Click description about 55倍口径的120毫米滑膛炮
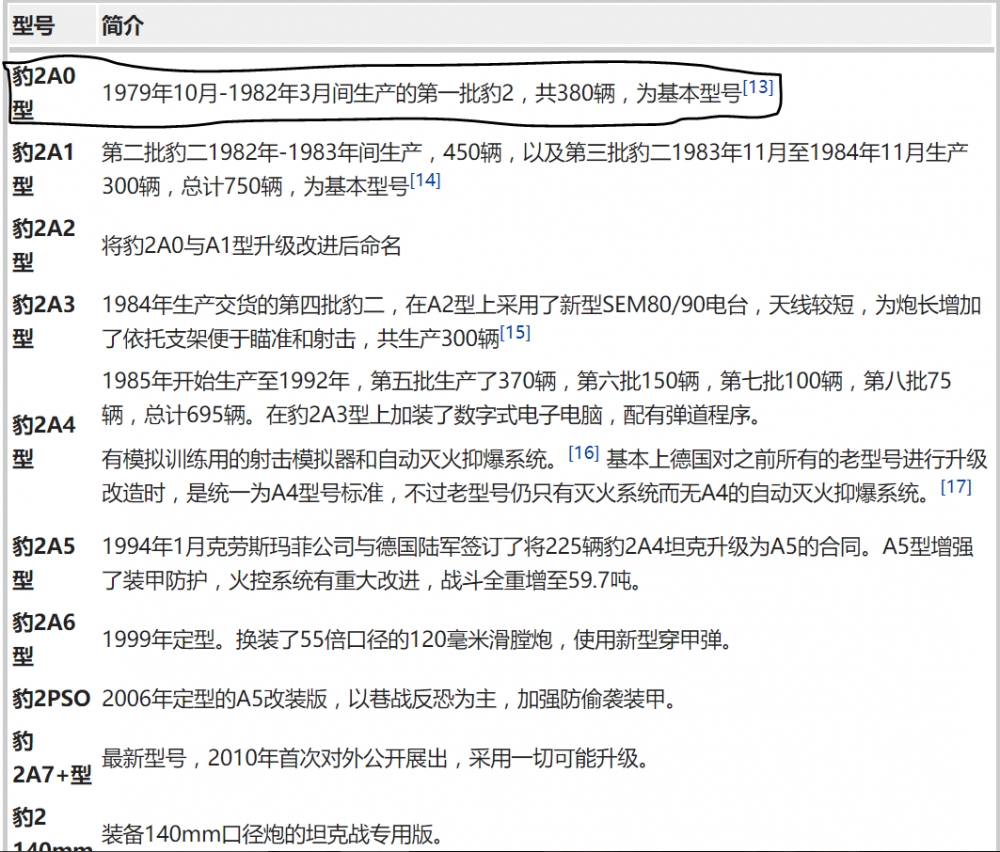The width and height of the screenshot is (1000, 852). point(417,639)
